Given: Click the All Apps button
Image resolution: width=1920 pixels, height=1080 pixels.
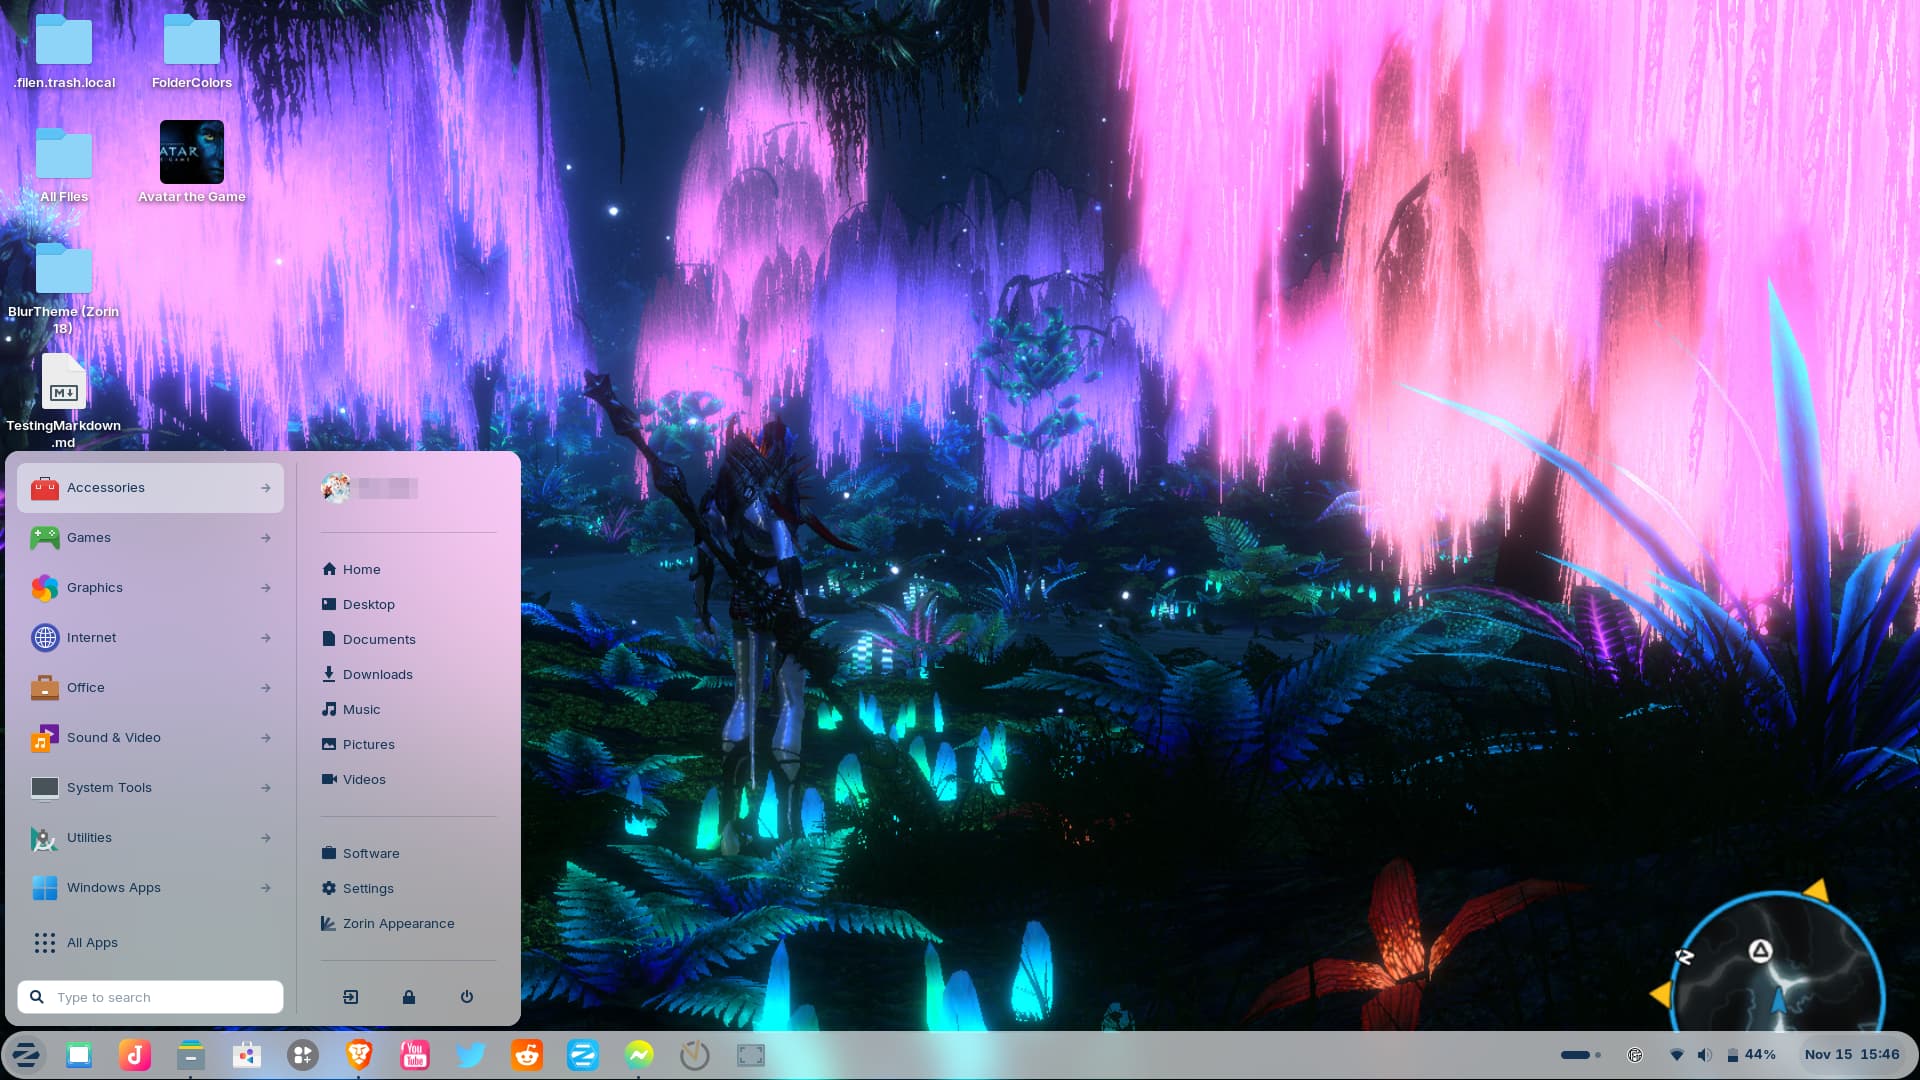Looking at the screenshot, I should (92, 943).
